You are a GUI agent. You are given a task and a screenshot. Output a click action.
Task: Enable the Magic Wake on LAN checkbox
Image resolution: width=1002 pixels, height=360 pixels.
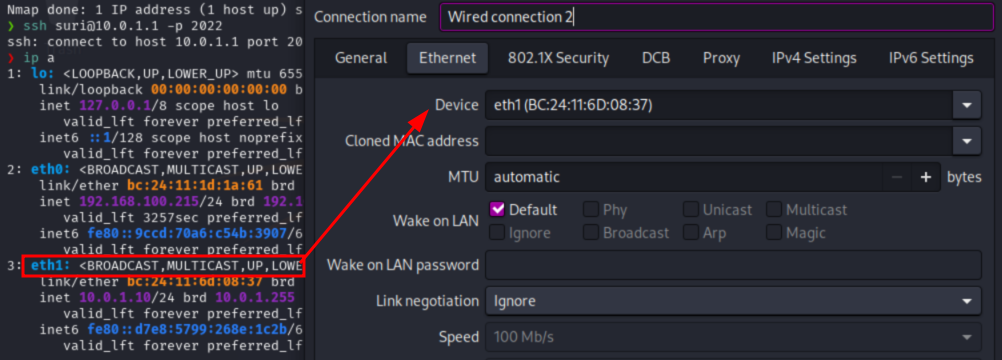[774, 233]
